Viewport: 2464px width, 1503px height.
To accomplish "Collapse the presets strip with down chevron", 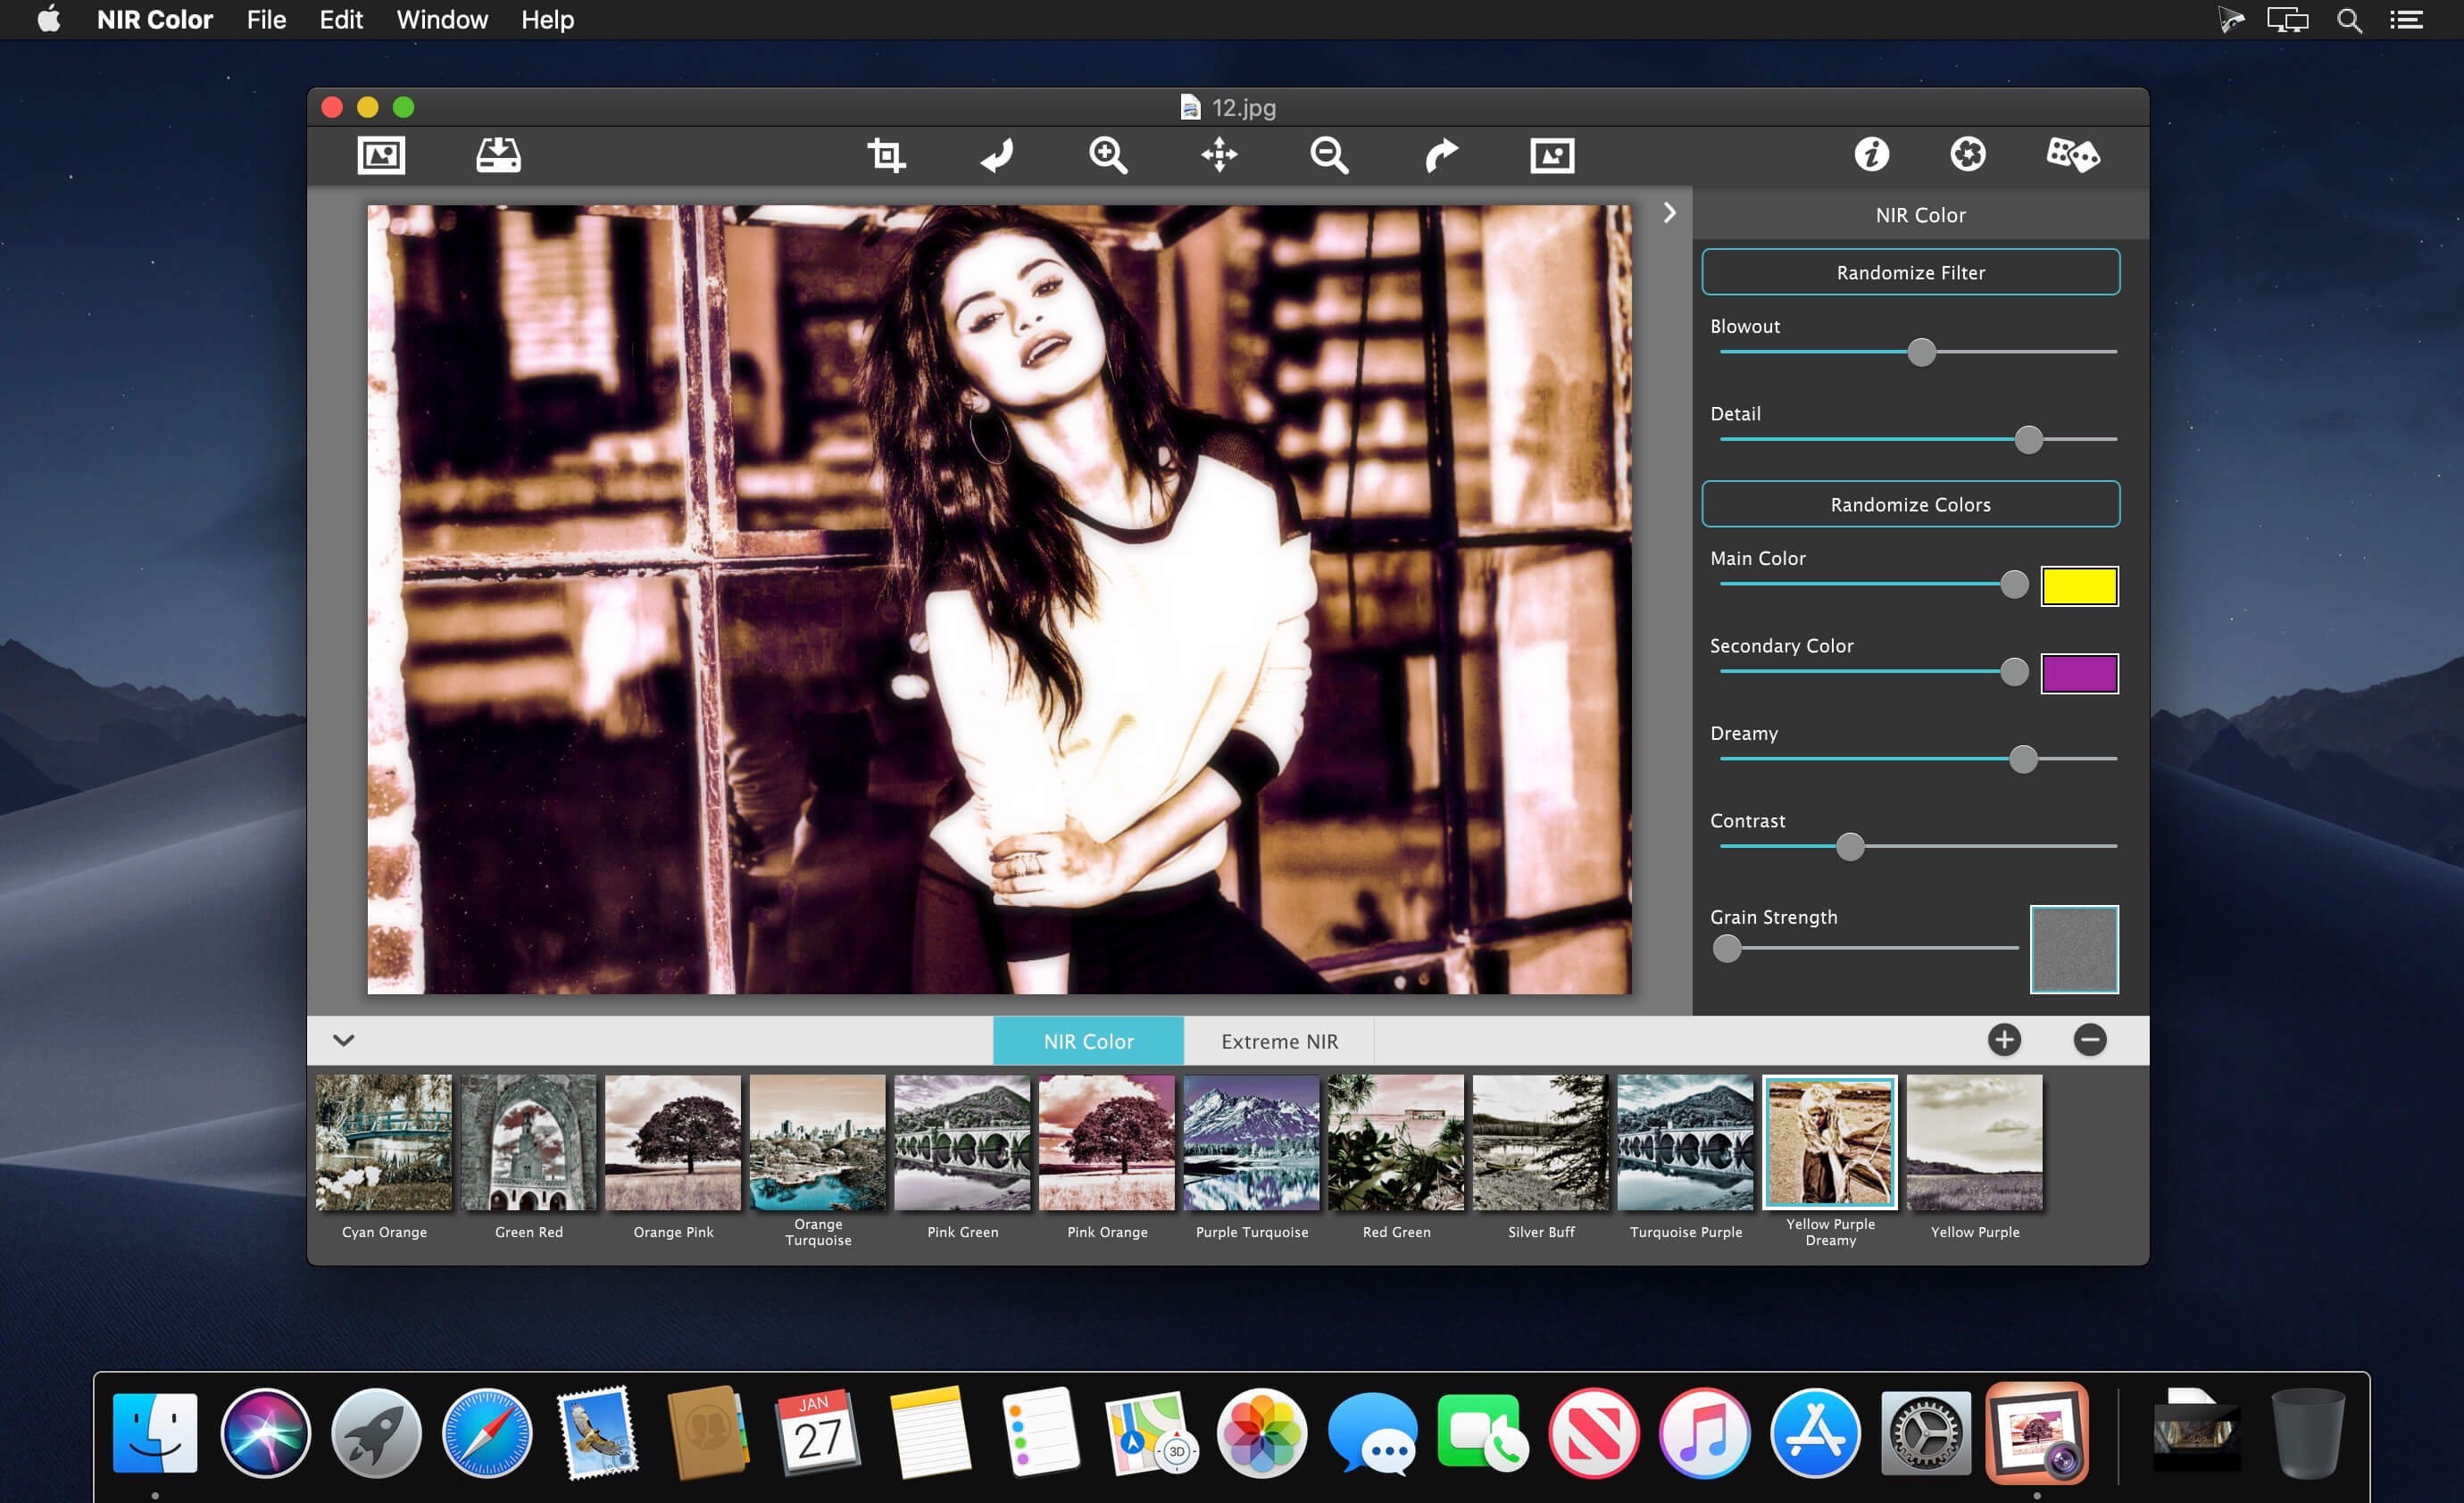I will point(343,1040).
